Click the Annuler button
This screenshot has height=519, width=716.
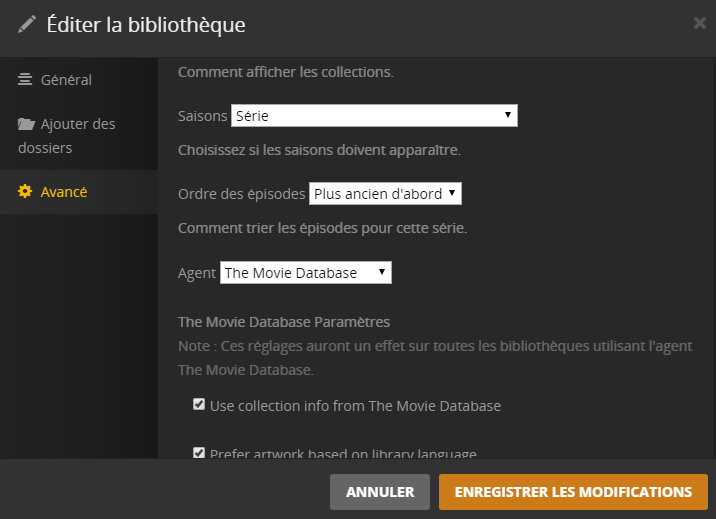(x=380, y=492)
